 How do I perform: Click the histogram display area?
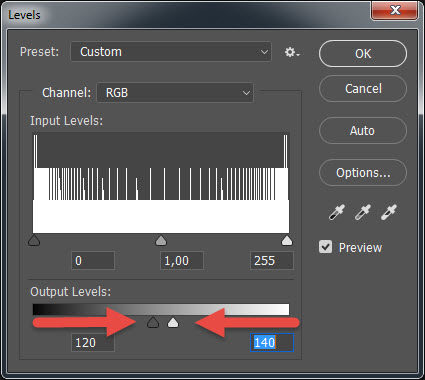tap(161, 183)
